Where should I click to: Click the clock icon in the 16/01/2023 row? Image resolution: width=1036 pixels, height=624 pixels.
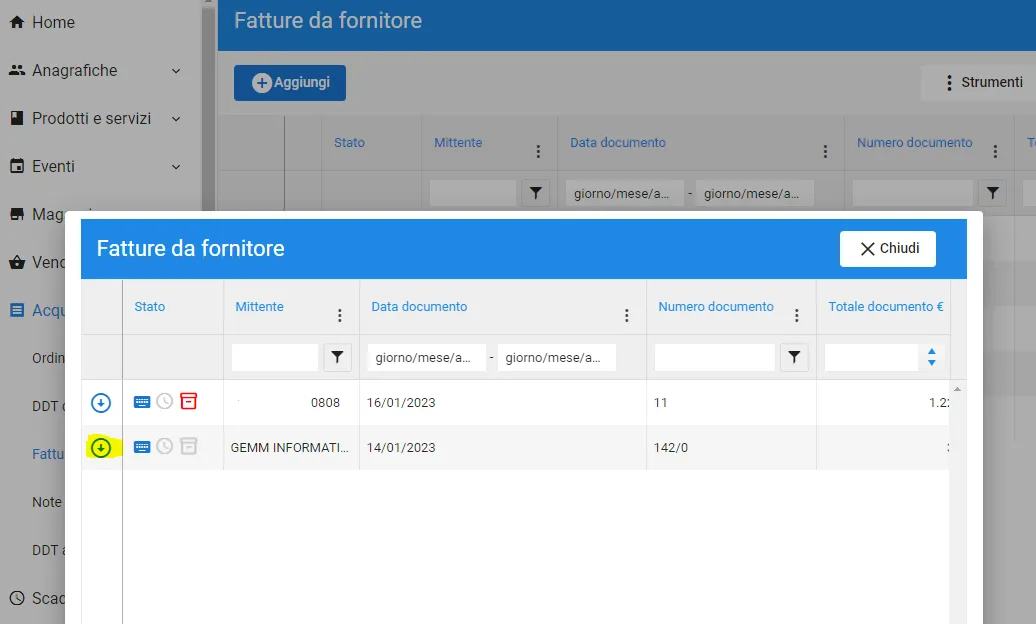(165, 401)
